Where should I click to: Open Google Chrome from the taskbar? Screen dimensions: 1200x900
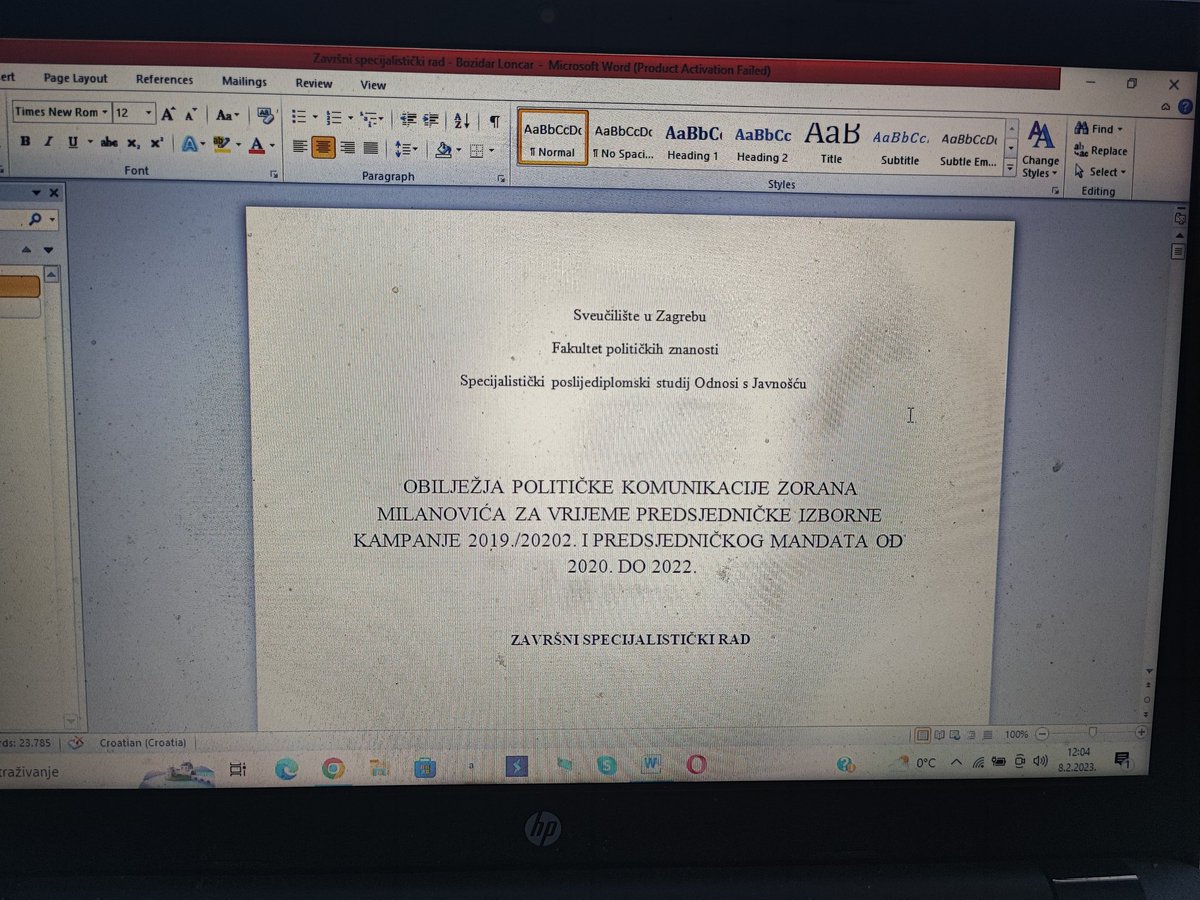tap(332, 768)
